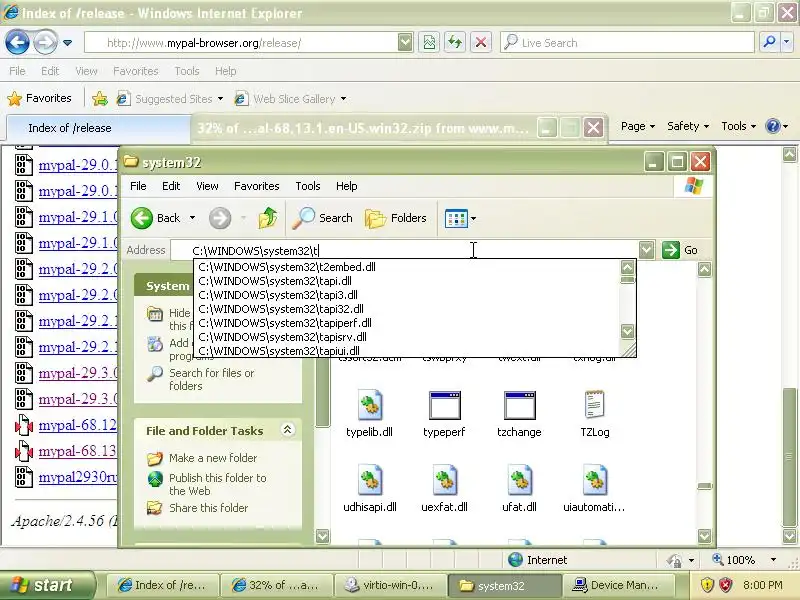Click Make a new folder task
Image resolution: width=800 pixels, height=600 pixels.
(213, 458)
